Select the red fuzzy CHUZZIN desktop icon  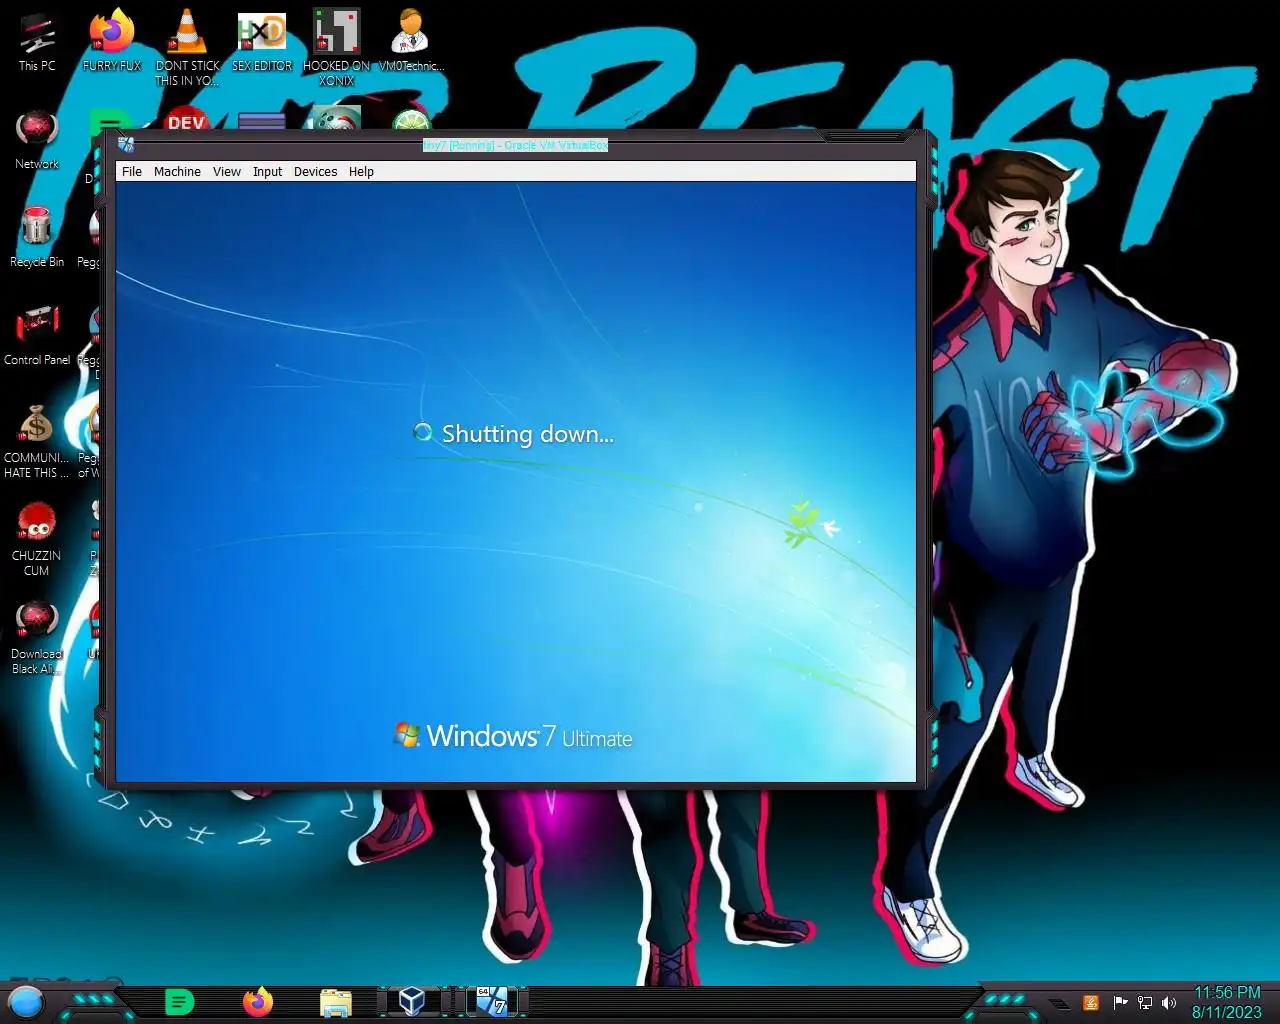click(37, 538)
